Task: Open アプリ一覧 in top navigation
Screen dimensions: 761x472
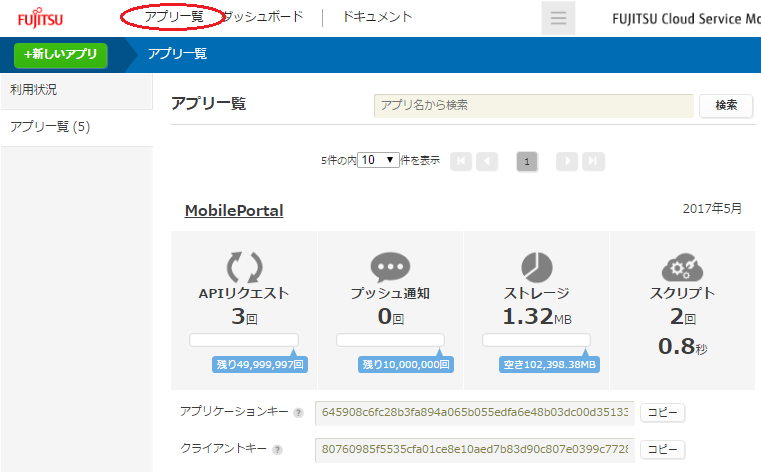Action: pyautogui.click(x=174, y=16)
